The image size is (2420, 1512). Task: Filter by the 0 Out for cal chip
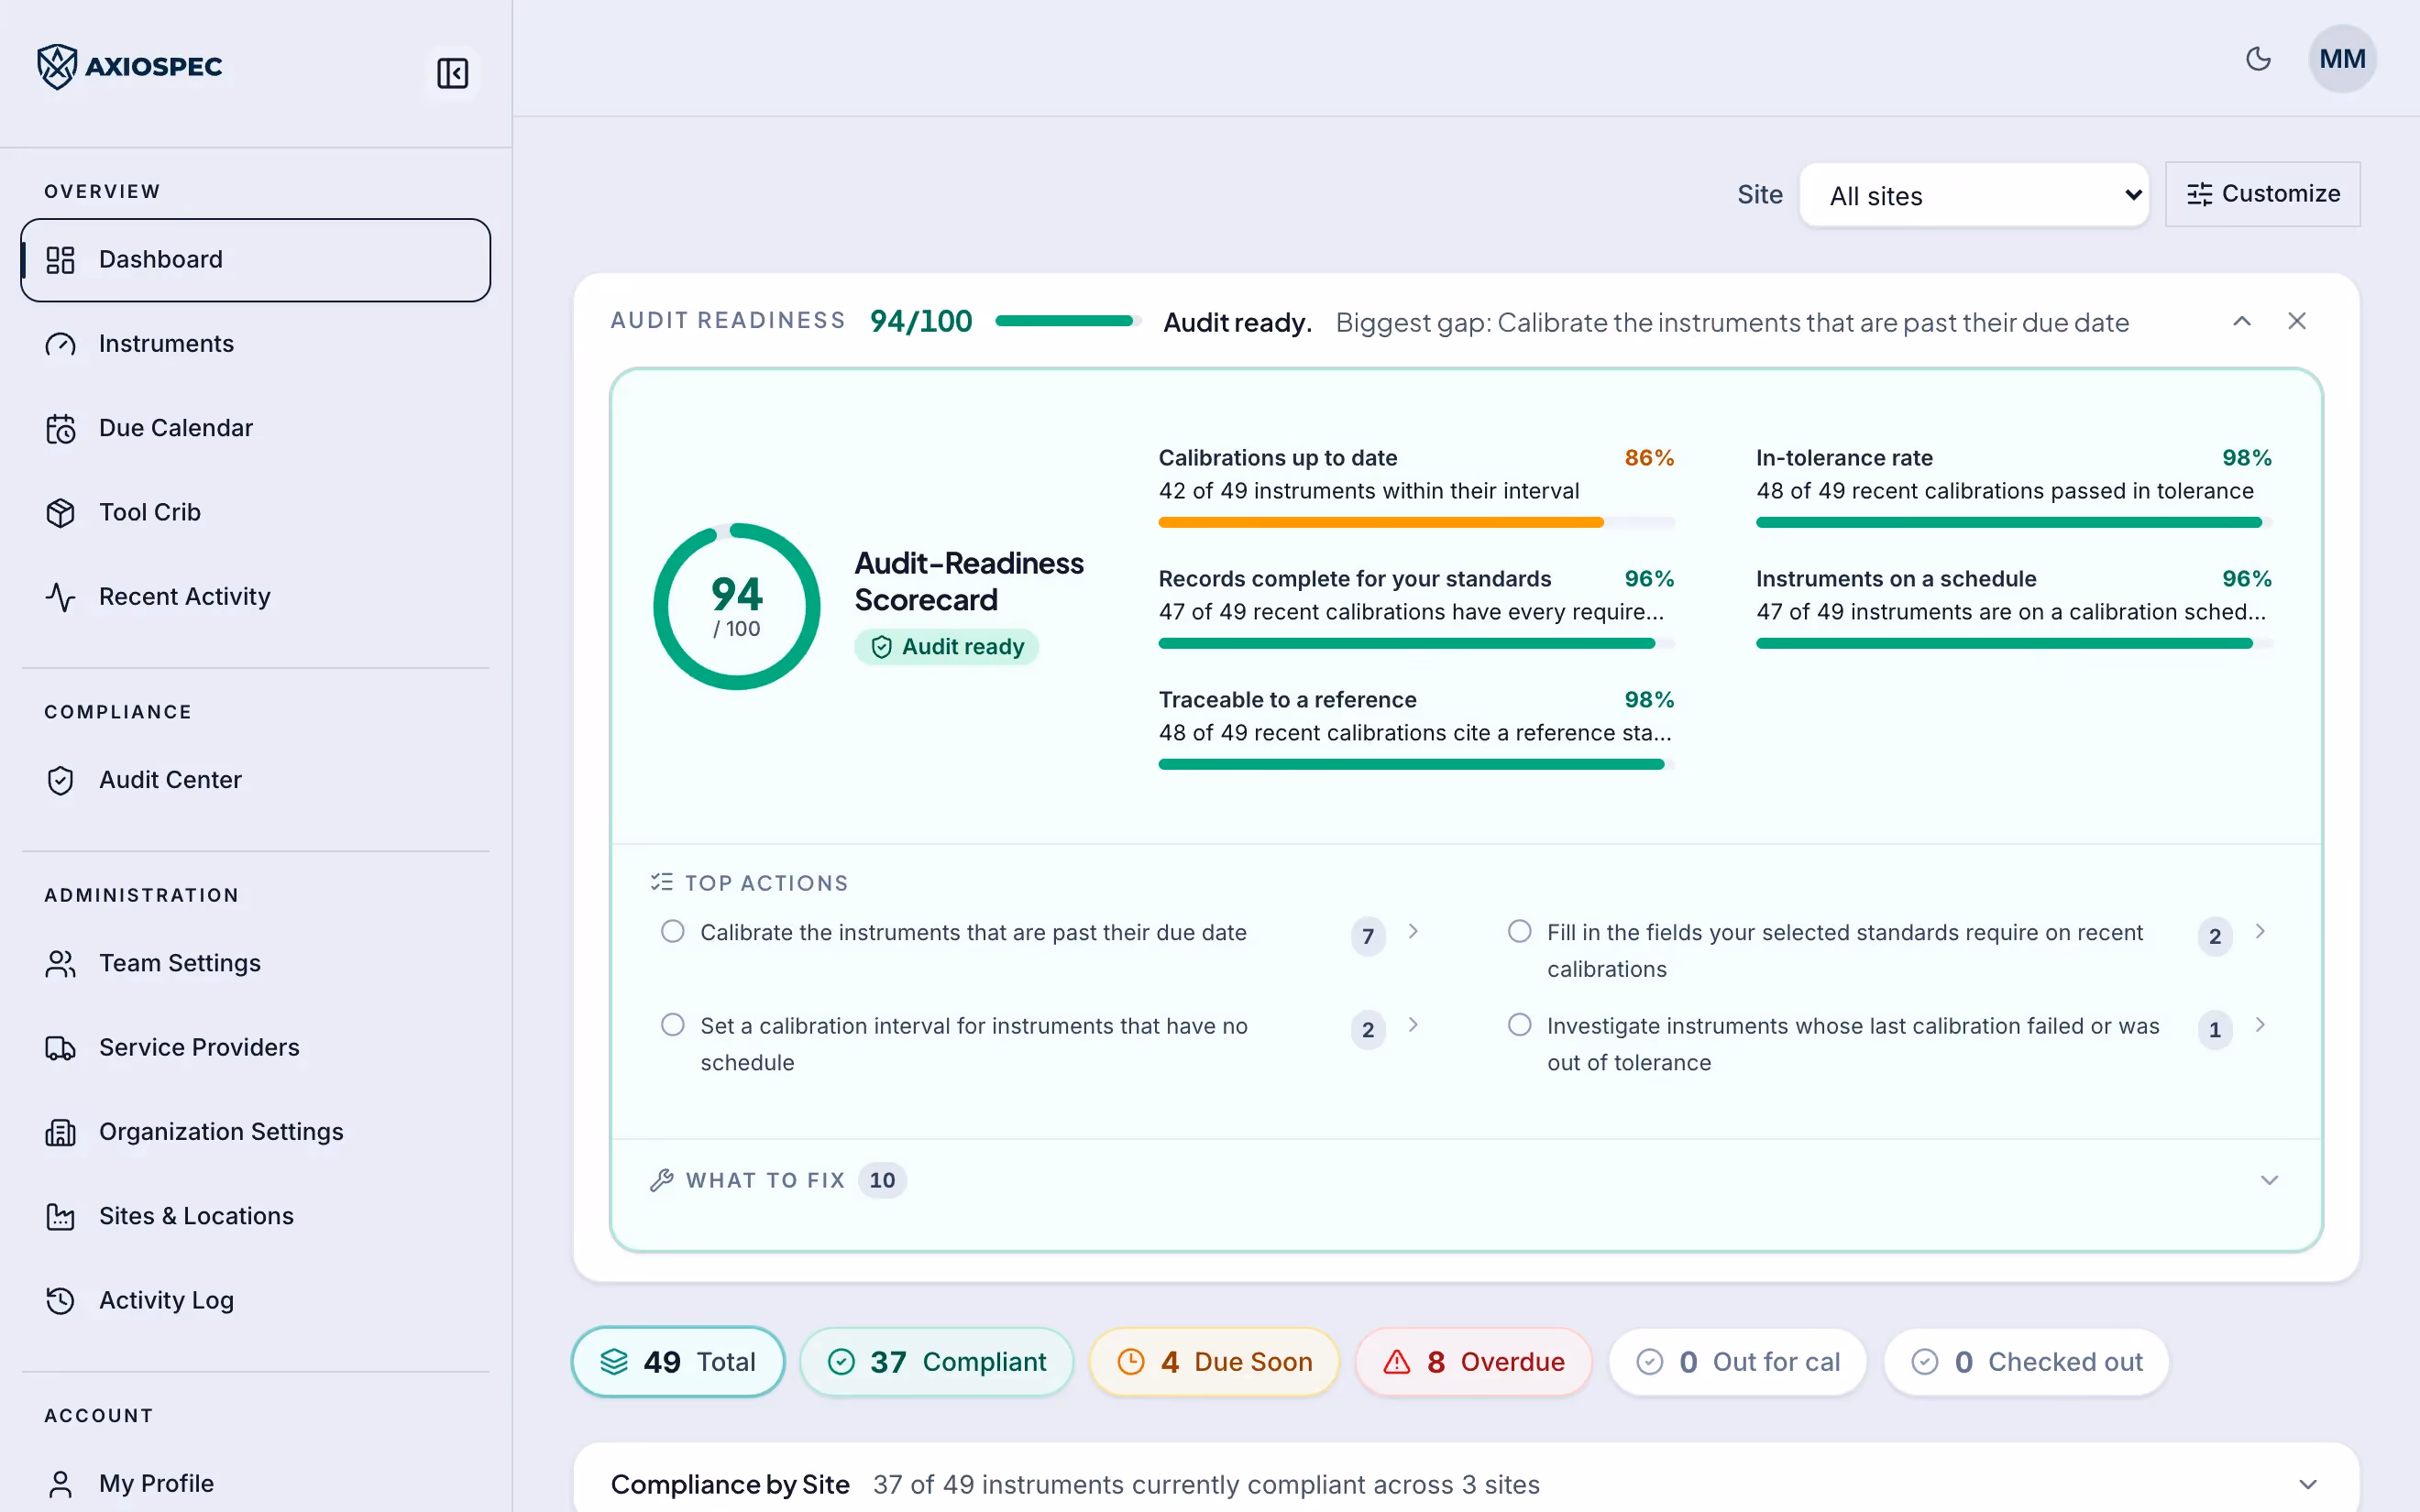[1737, 1362]
